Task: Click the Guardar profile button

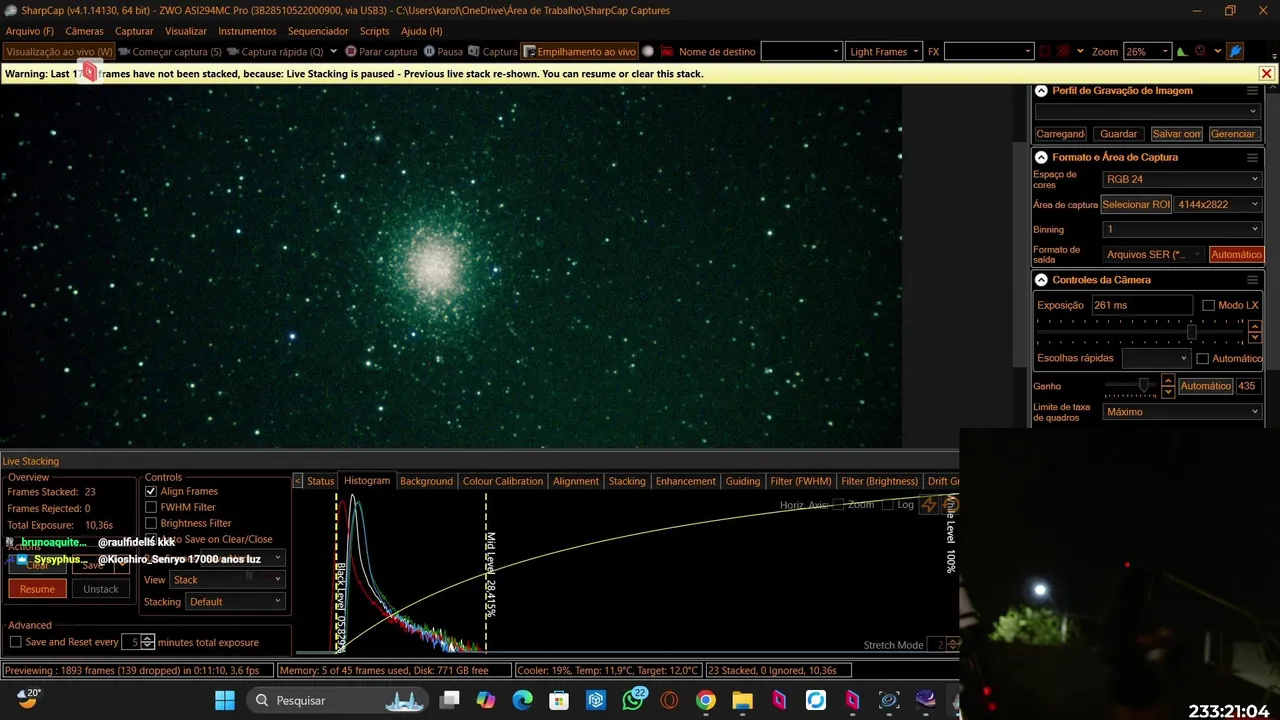Action: tap(1118, 134)
